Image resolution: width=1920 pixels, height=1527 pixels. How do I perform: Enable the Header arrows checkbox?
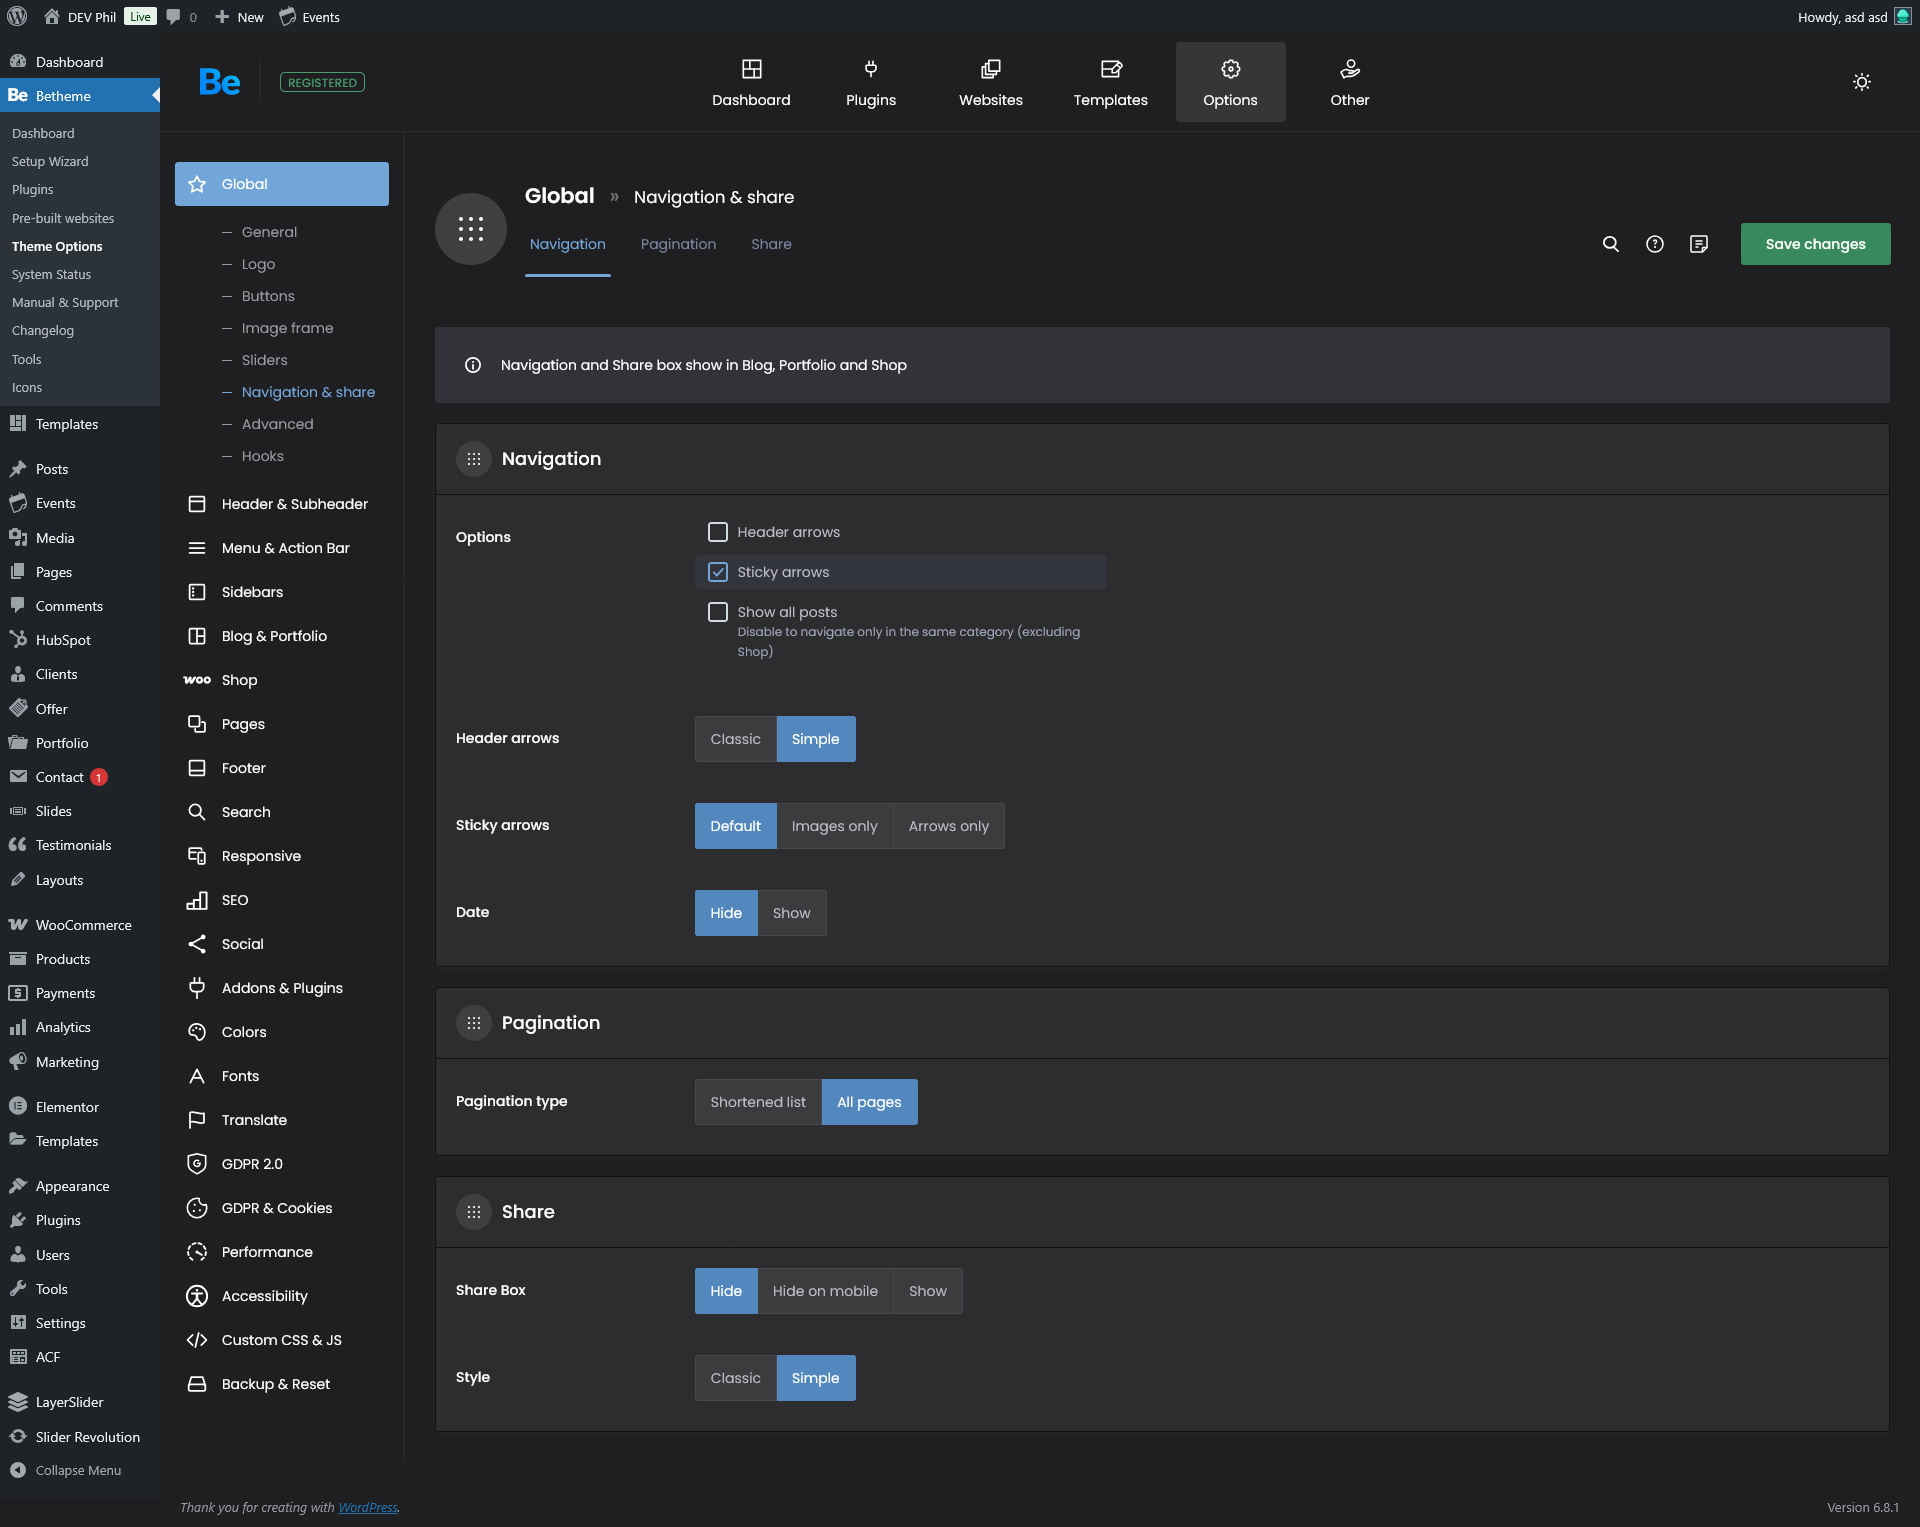coord(718,532)
